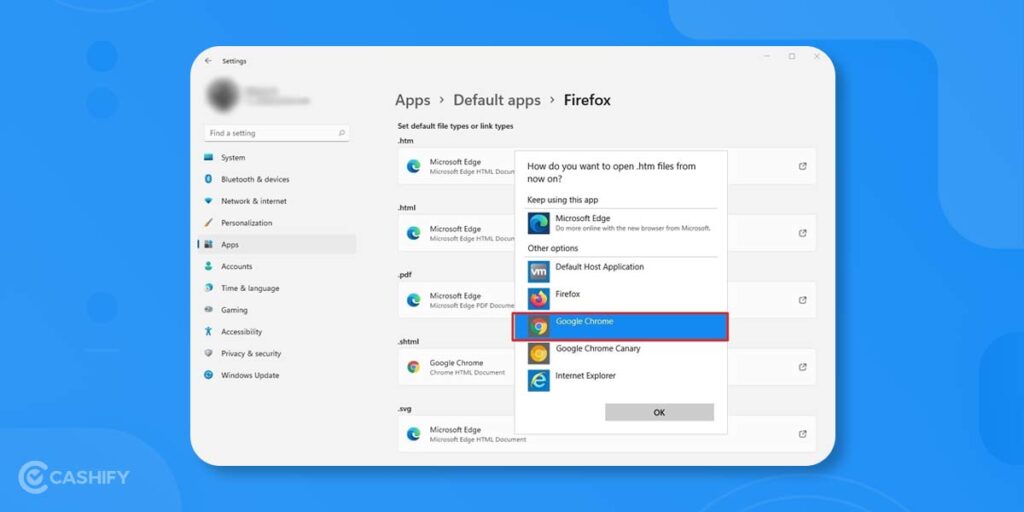Screen dimensions: 1024x512
Task: Open external link icon for .shtml
Action: coord(803,367)
